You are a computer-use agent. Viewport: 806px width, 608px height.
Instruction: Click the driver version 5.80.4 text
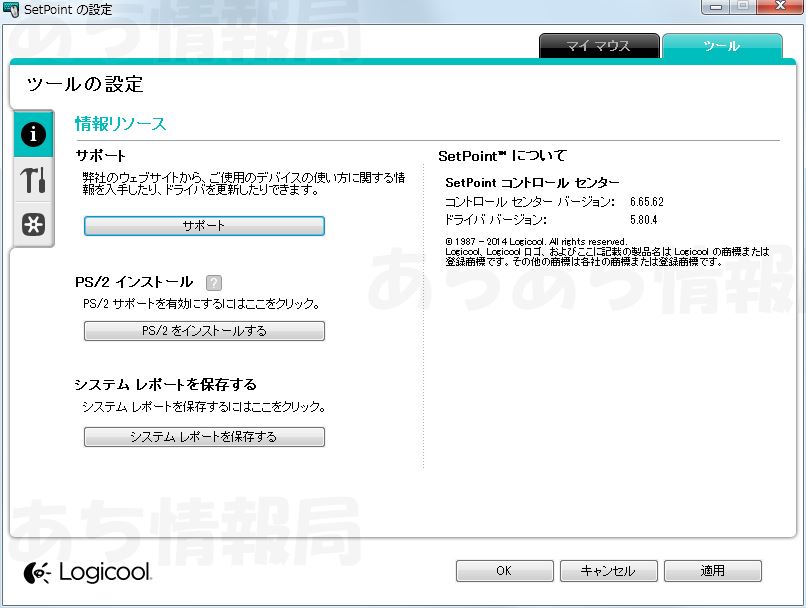coord(643,219)
